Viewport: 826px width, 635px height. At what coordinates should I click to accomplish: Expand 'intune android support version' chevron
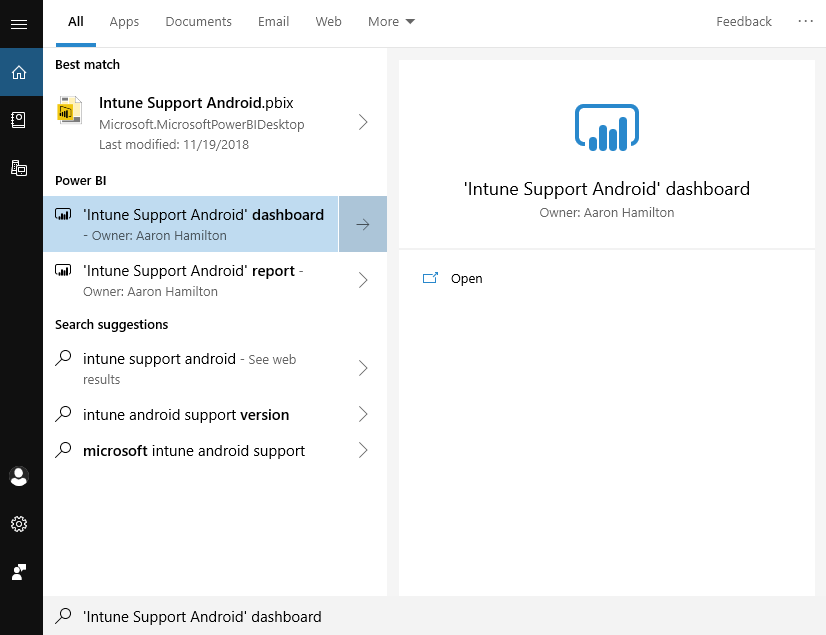[363, 414]
